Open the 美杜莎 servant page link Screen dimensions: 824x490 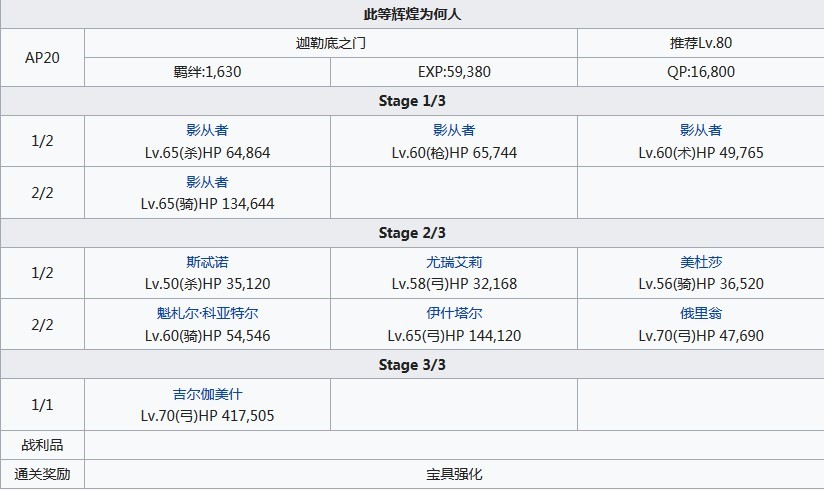700,262
